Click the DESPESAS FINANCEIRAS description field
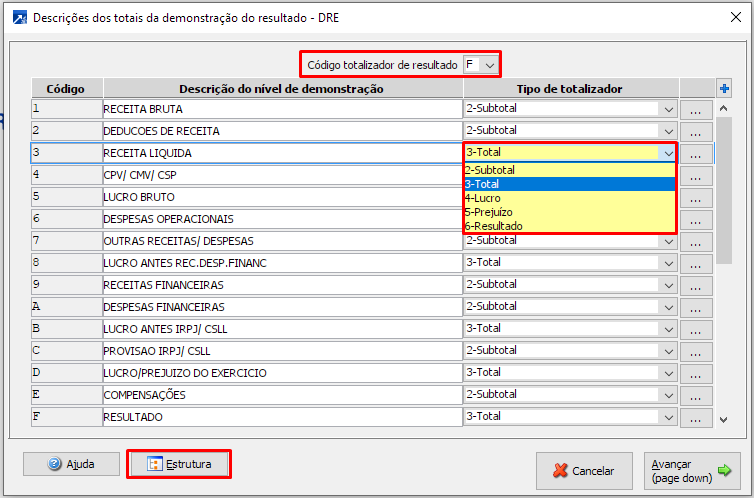This screenshot has width=754, height=498. tap(281, 307)
